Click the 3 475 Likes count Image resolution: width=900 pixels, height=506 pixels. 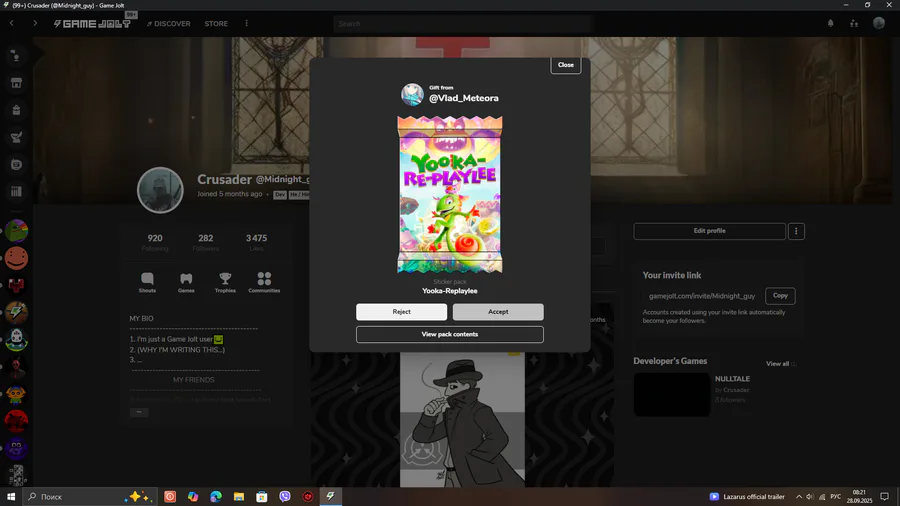(256, 242)
